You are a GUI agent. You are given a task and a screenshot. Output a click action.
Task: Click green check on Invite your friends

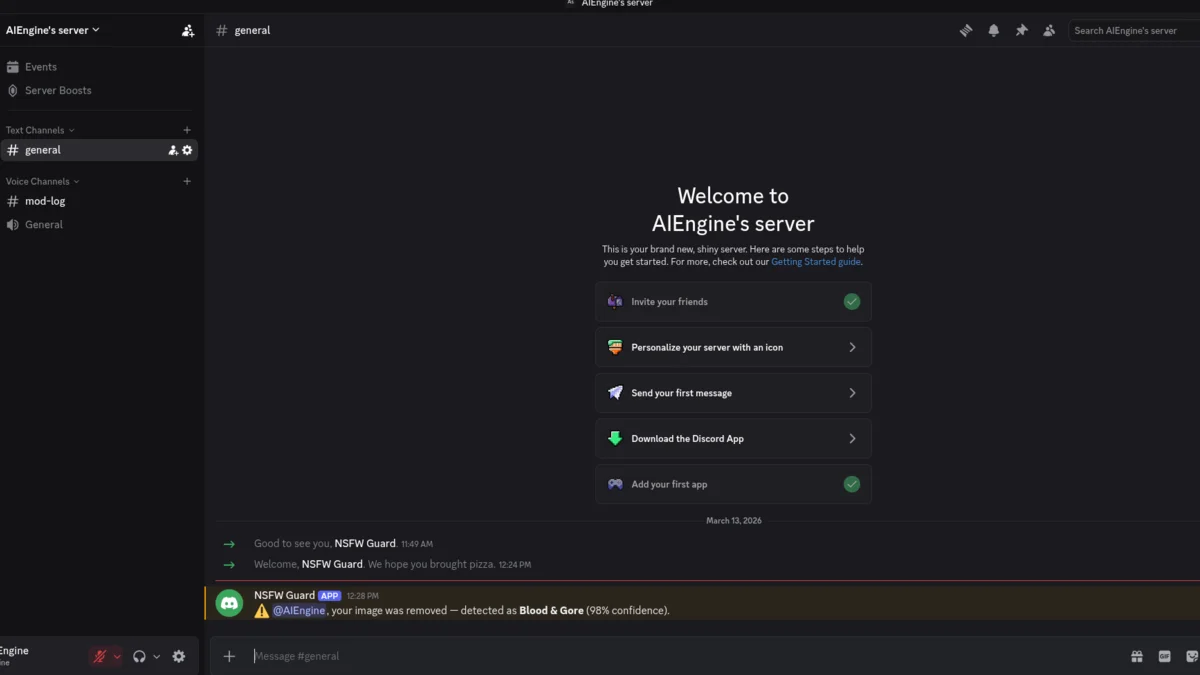tap(852, 302)
